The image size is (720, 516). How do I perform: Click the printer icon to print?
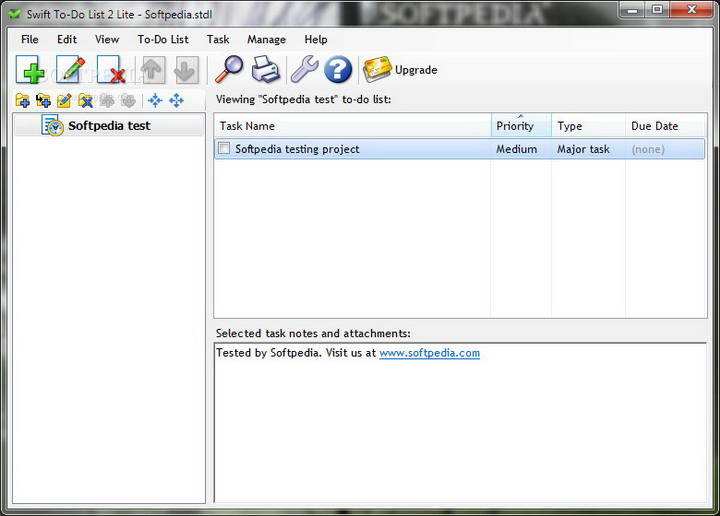click(x=266, y=69)
